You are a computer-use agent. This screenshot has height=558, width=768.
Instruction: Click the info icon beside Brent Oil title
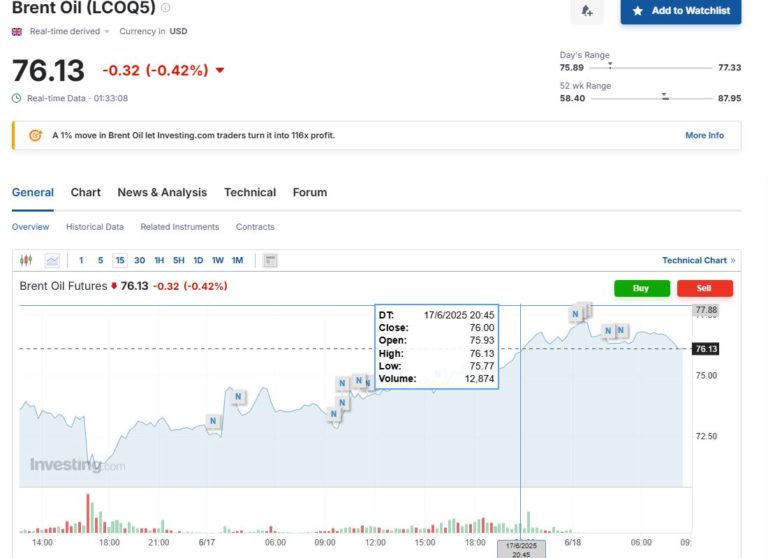pyautogui.click(x=166, y=8)
